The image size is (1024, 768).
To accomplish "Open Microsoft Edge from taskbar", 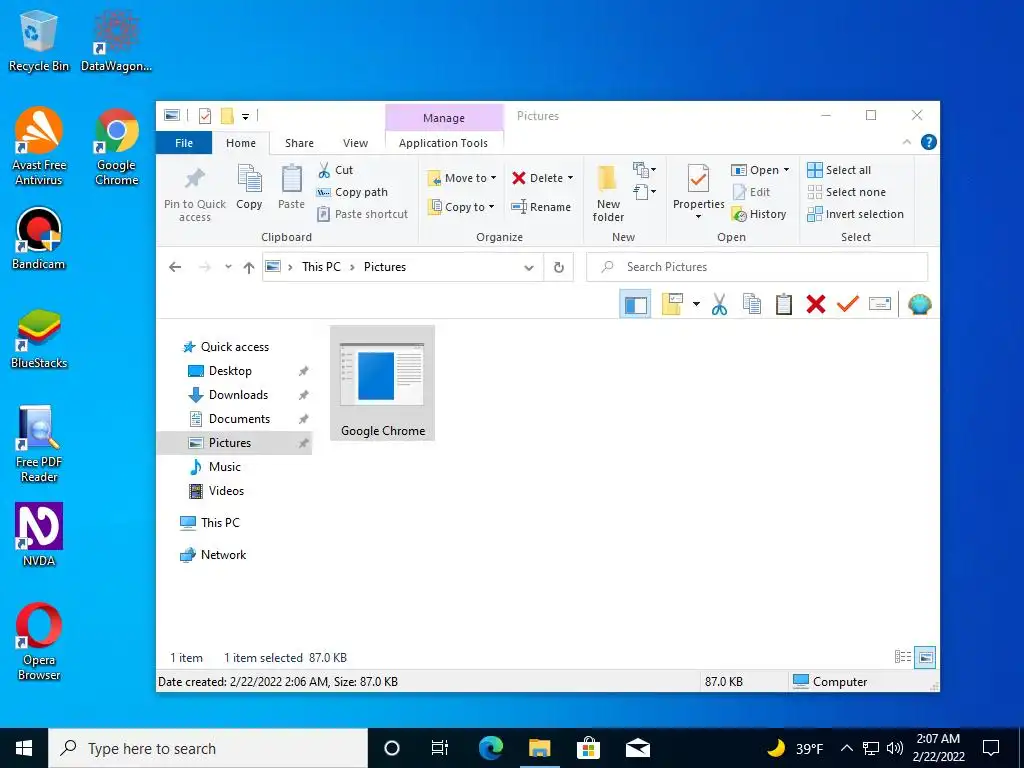I will (x=490, y=748).
